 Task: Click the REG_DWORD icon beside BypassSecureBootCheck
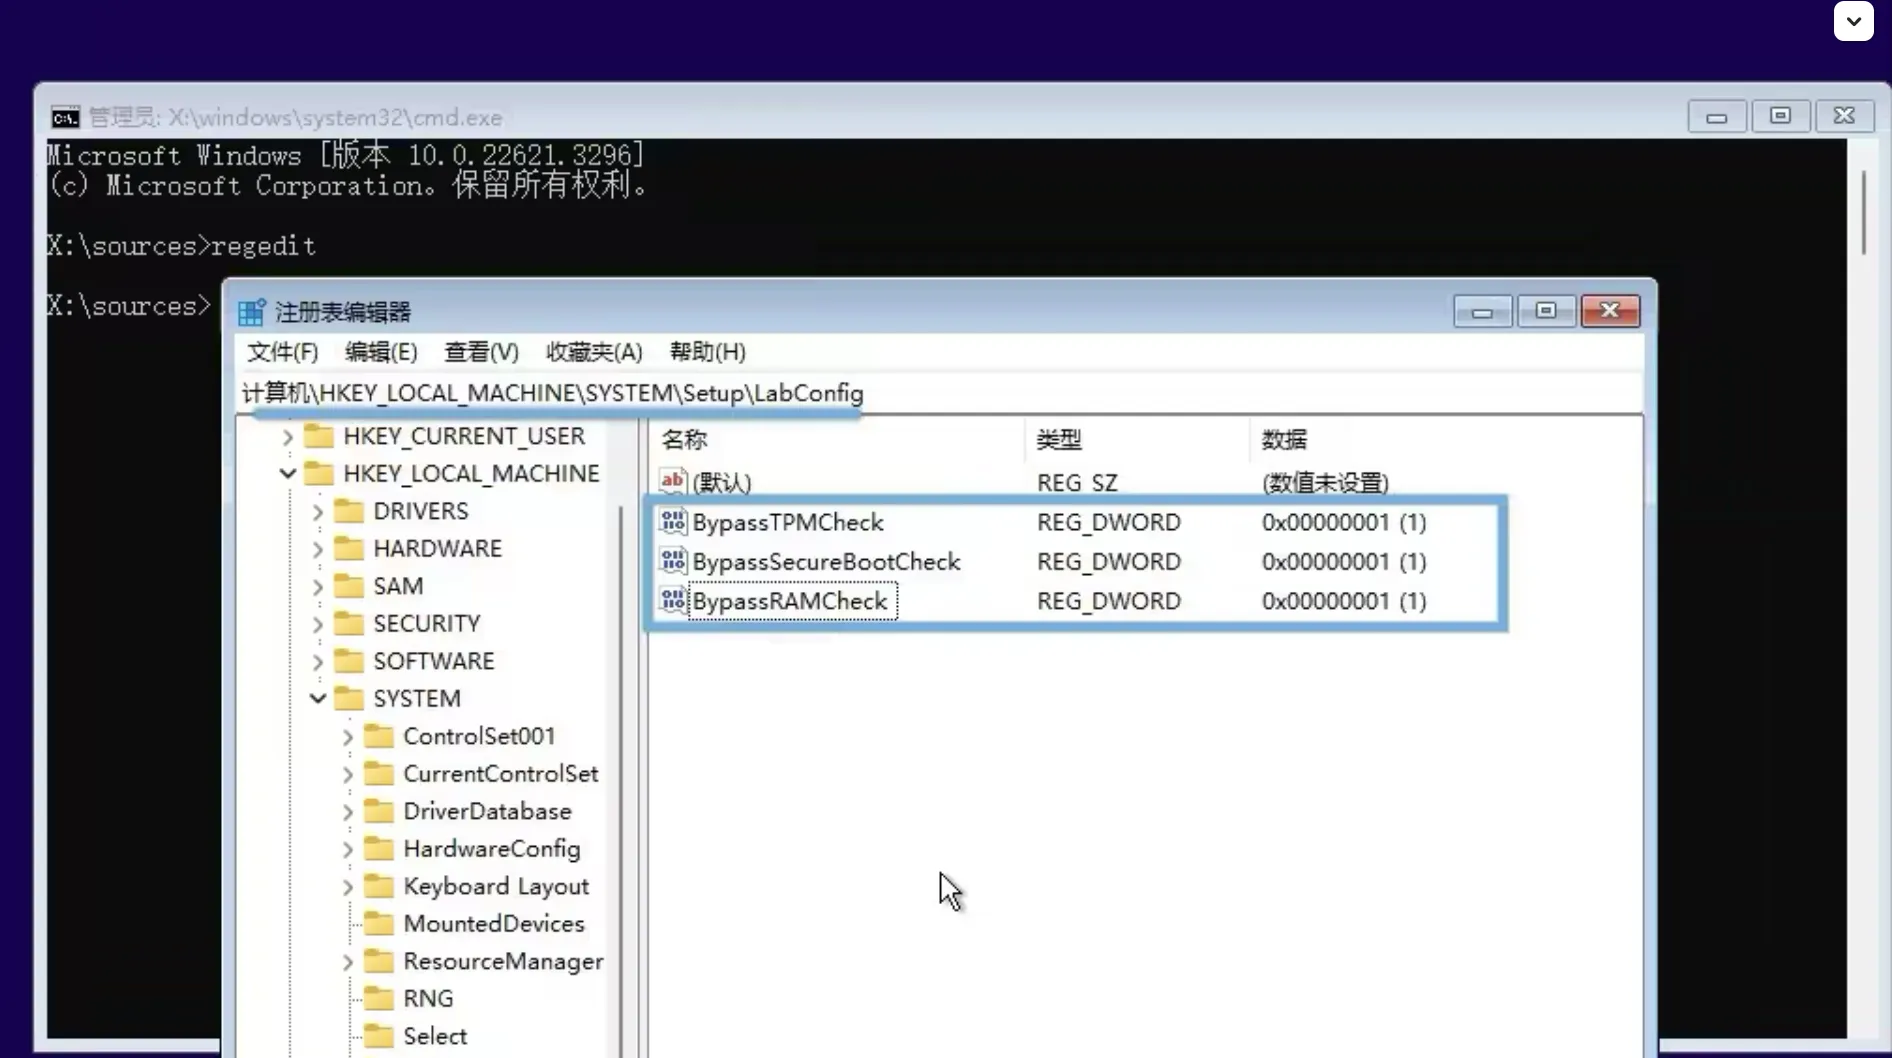671,561
